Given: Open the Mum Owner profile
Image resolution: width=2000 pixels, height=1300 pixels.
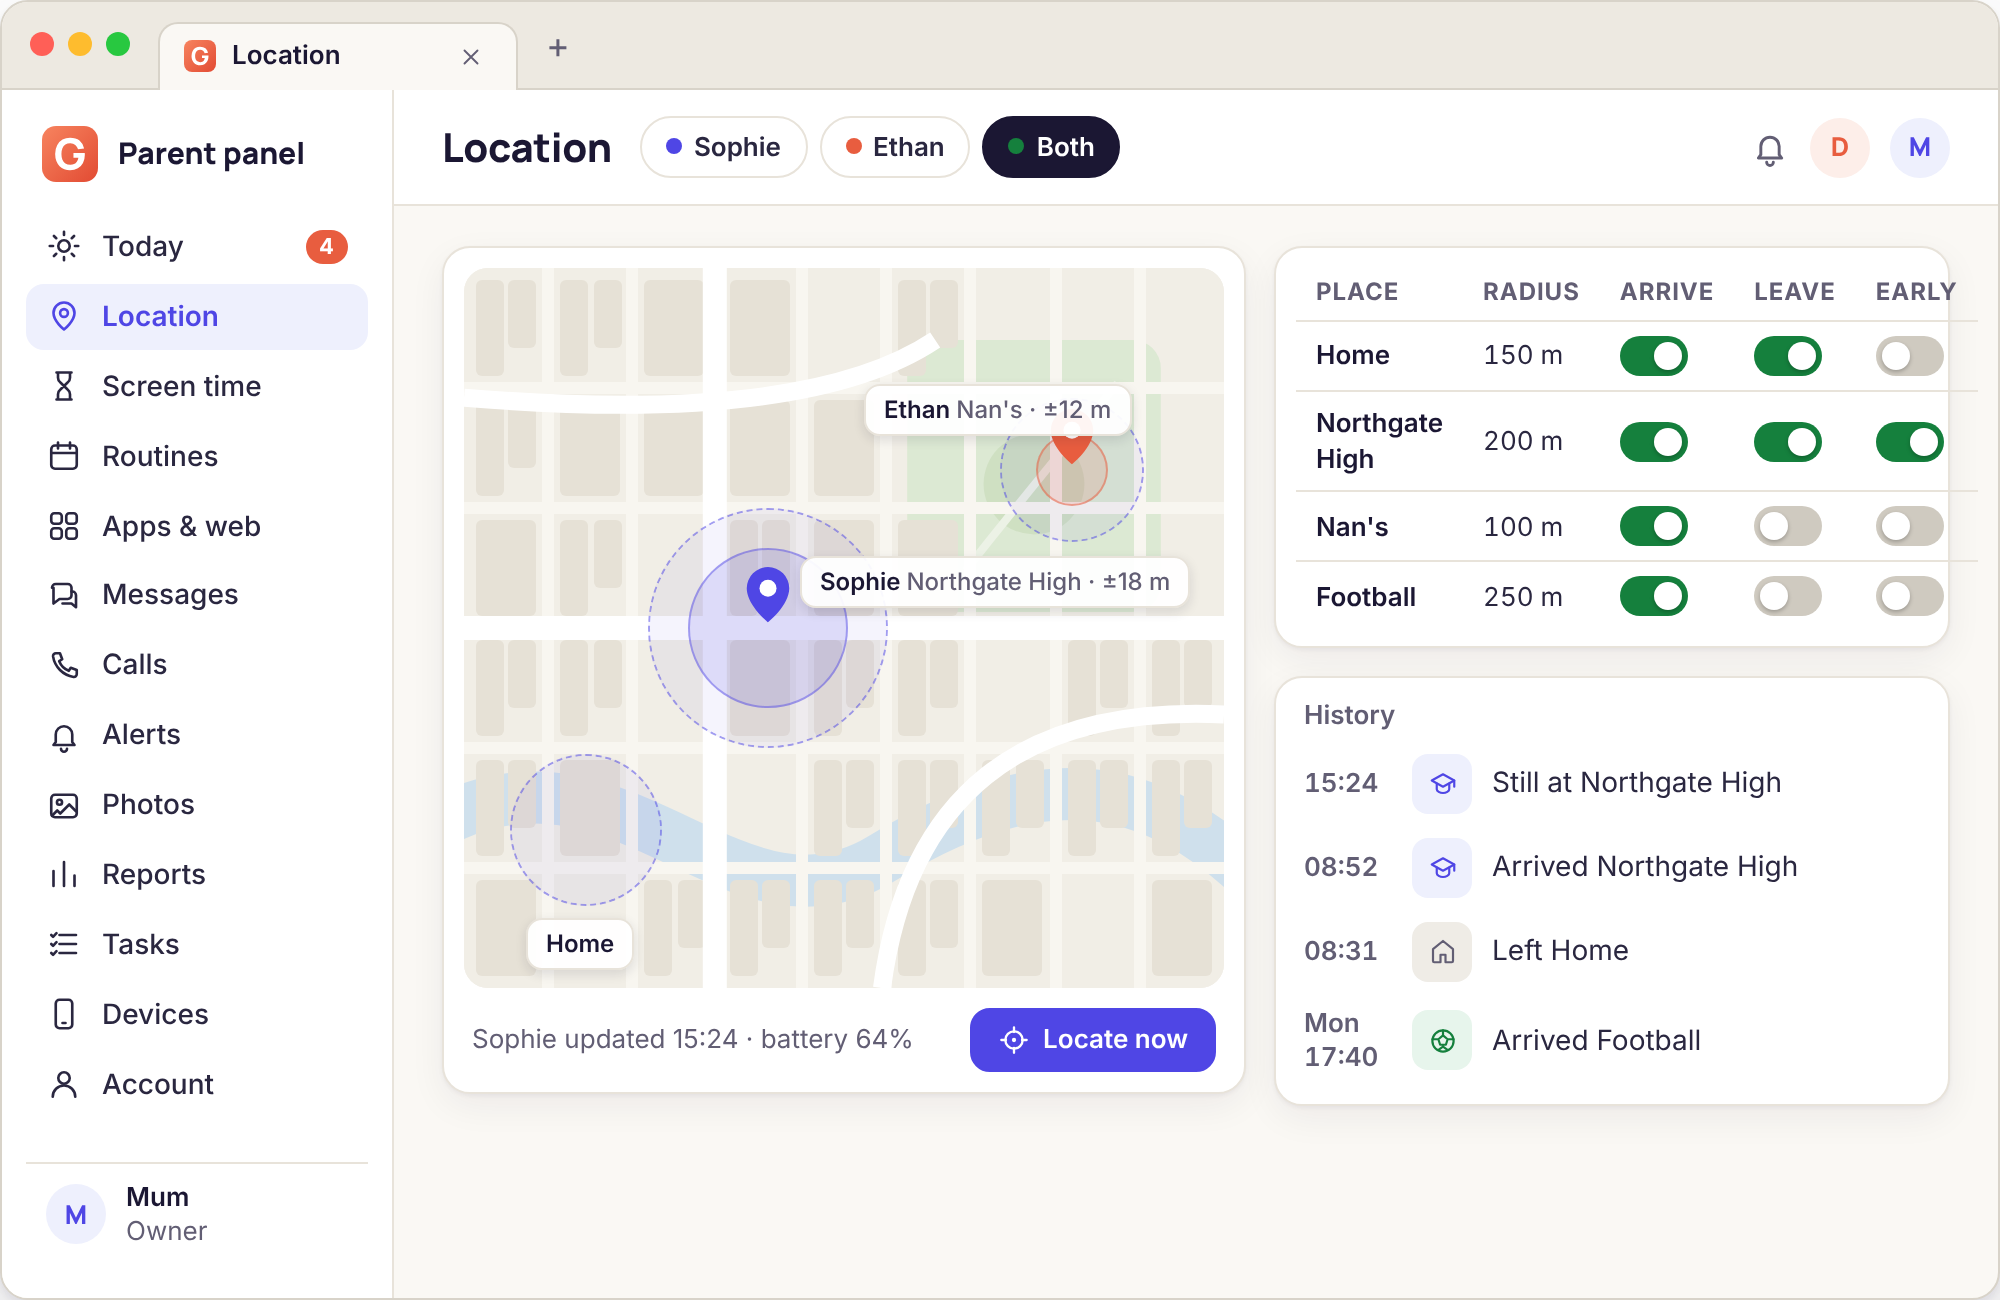Looking at the screenshot, I should click(x=197, y=1214).
